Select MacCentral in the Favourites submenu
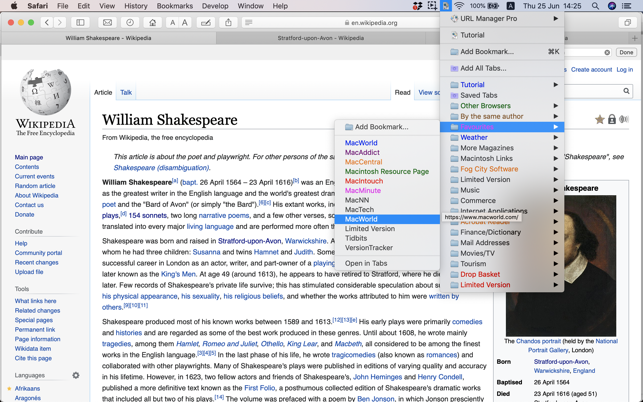This screenshot has height=402, width=643. [x=387, y=162]
